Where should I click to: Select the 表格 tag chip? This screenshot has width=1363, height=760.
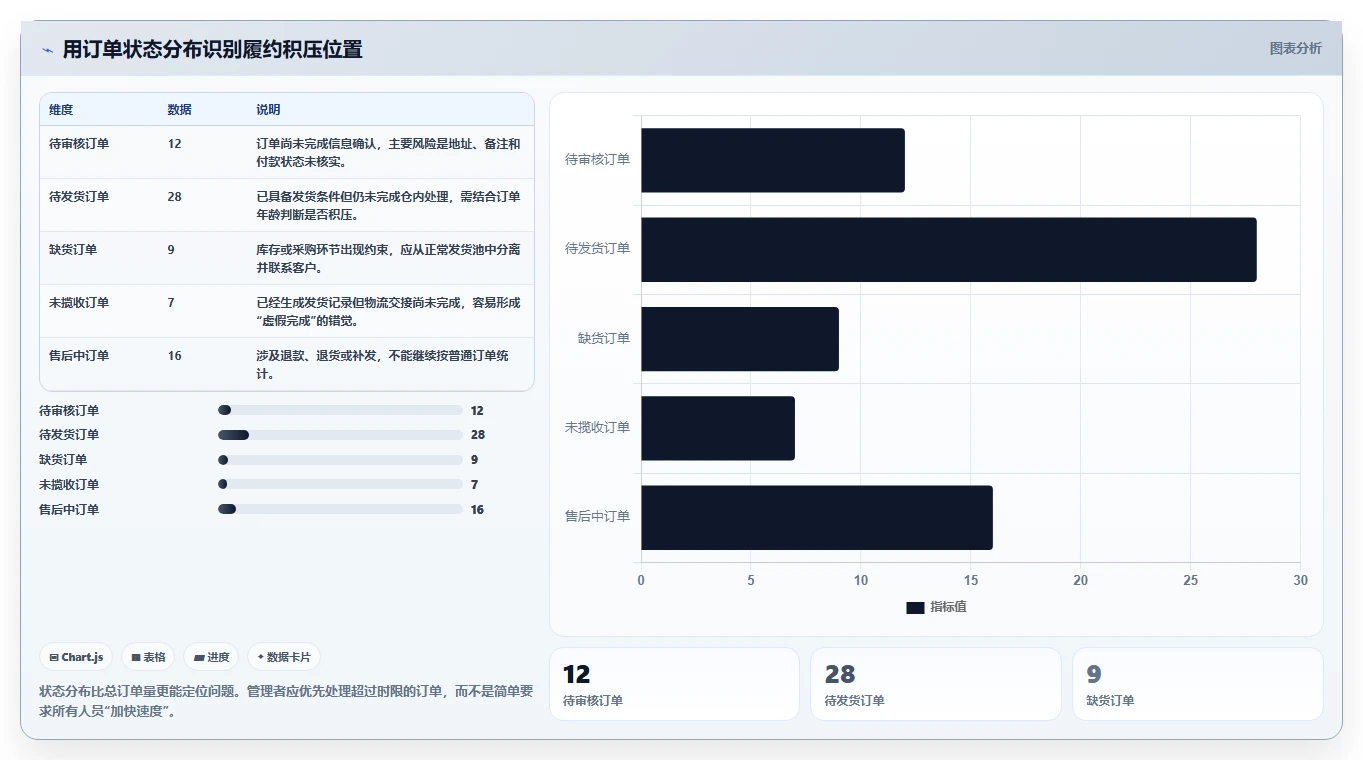[x=148, y=657]
